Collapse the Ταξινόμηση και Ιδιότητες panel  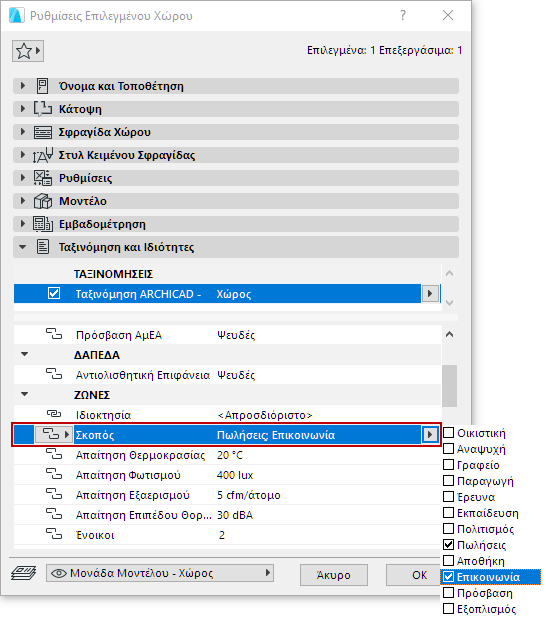23,247
